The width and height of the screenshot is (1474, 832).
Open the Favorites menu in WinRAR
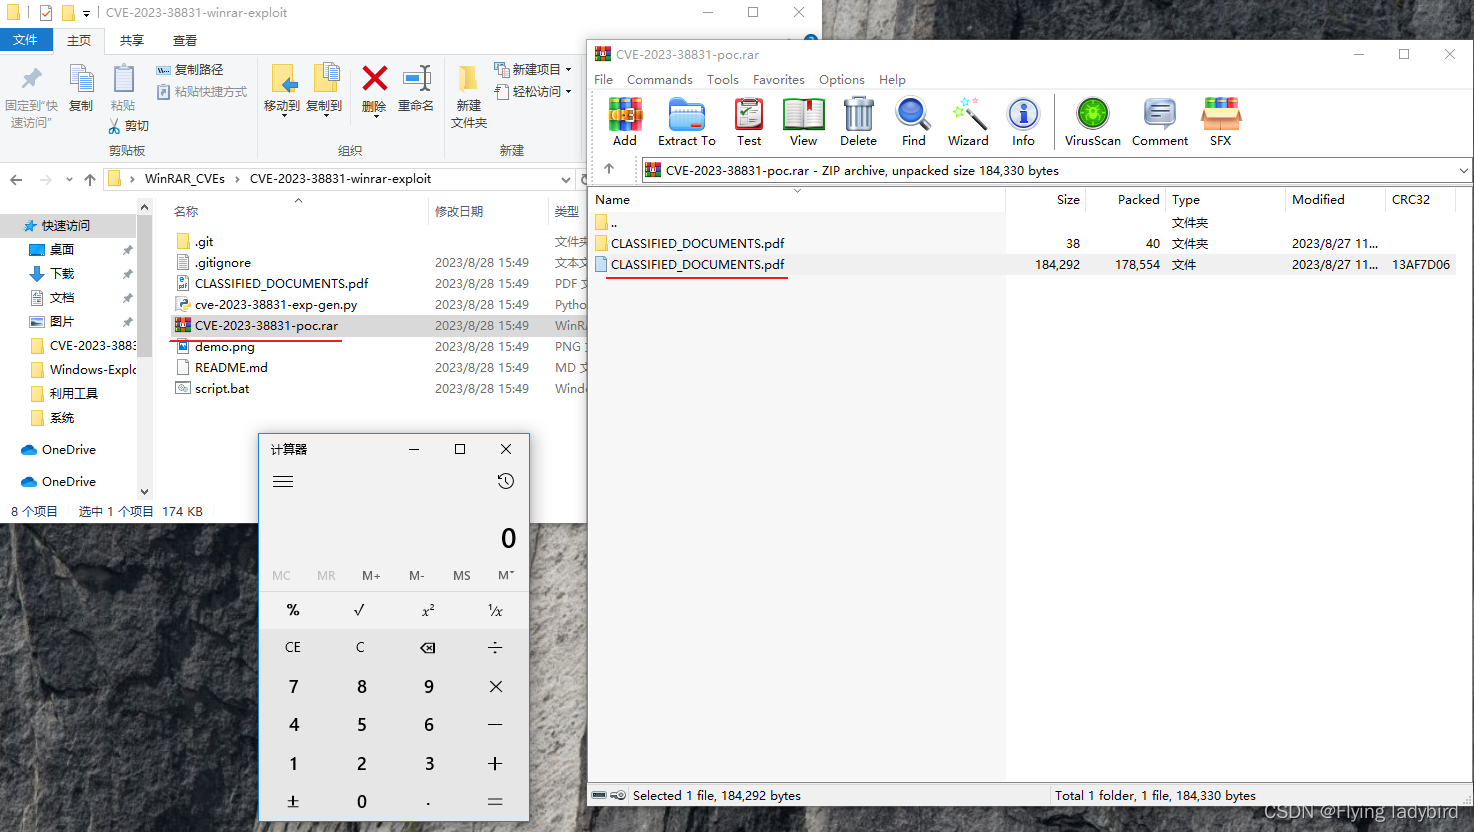click(778, 80)
